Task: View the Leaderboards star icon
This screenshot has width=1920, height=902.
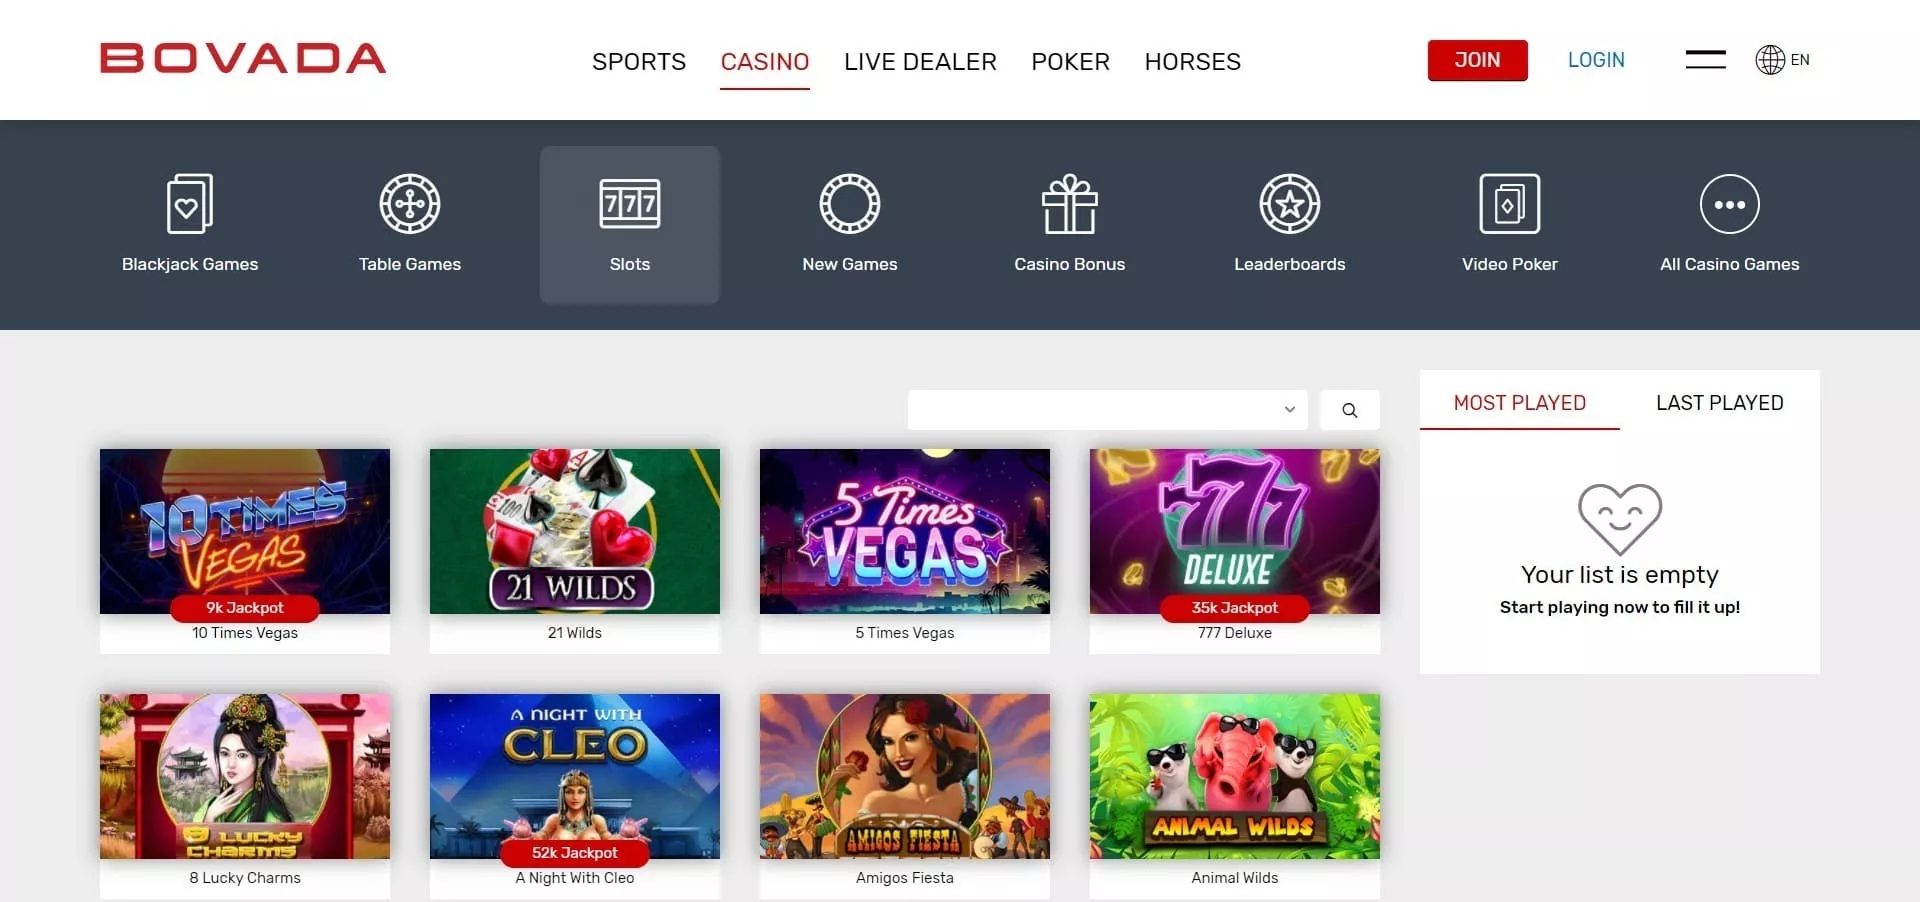Action: 1290,204
